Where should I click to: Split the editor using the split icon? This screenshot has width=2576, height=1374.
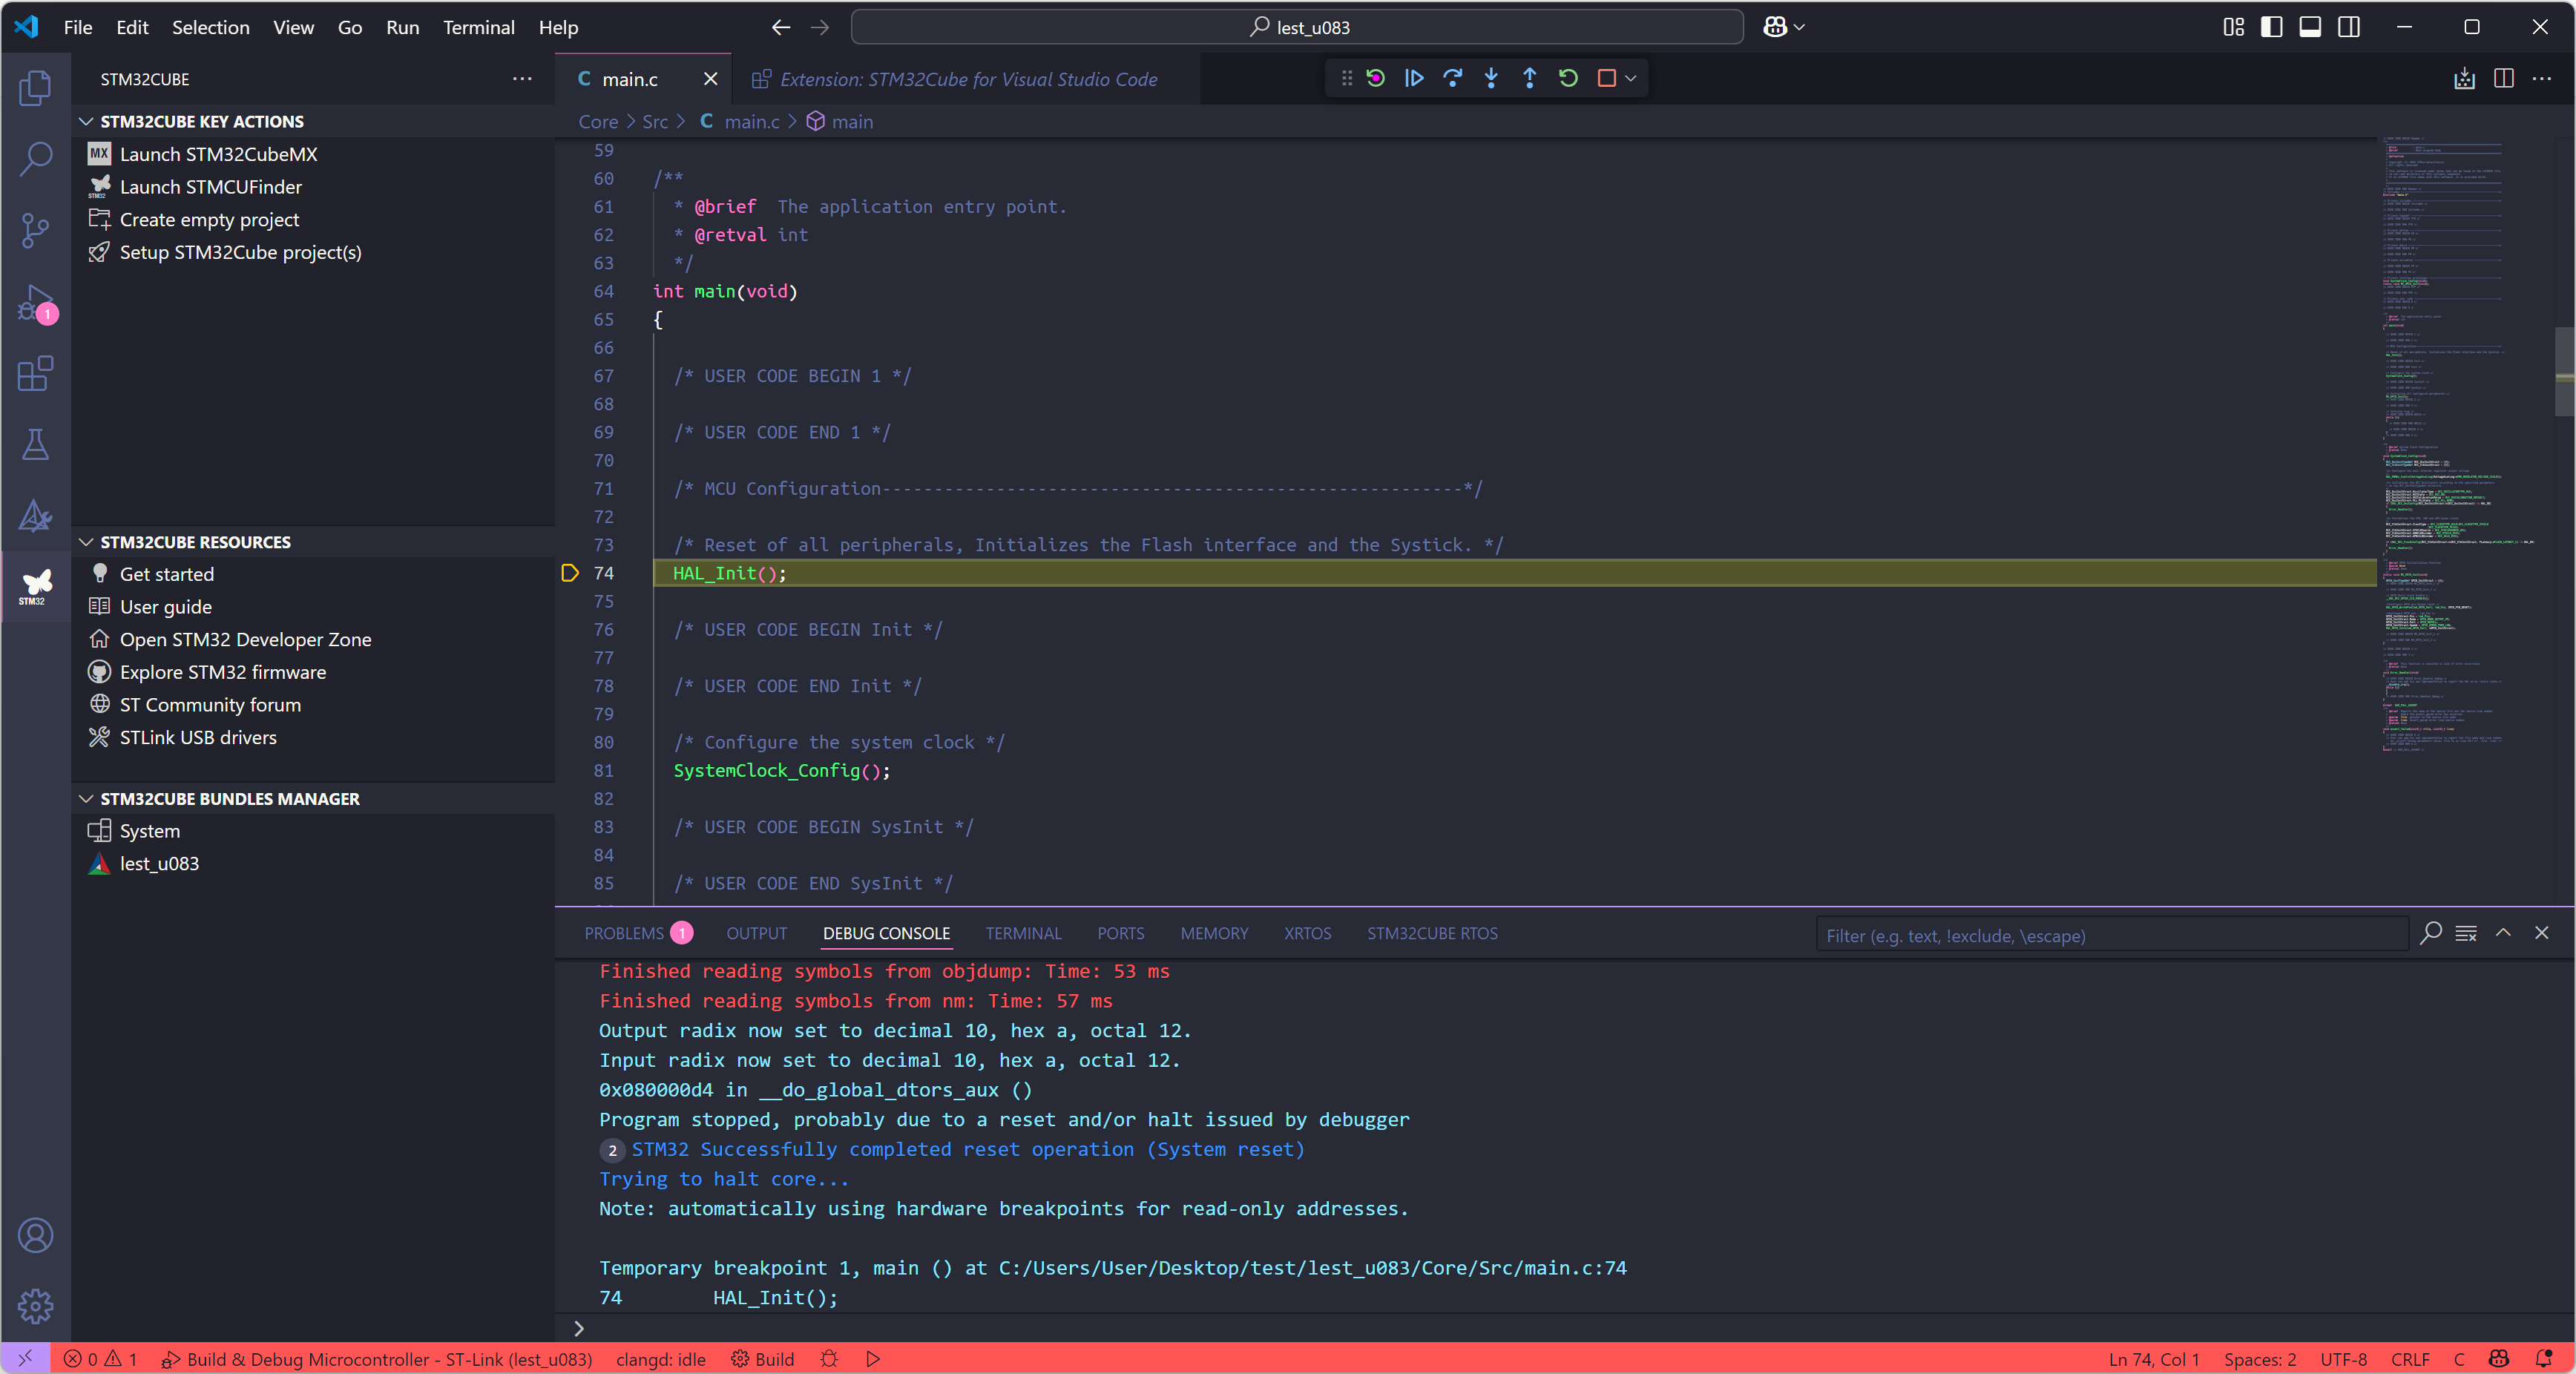(2504, 79)
